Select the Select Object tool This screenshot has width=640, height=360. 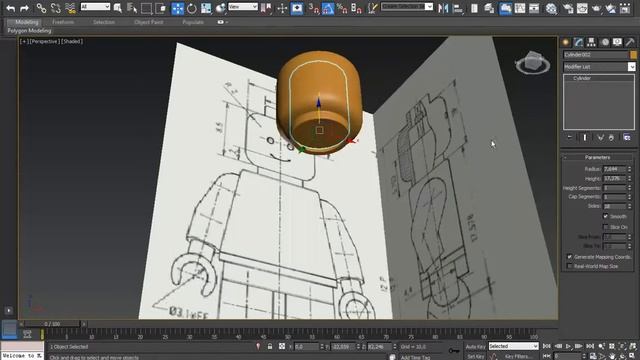click(x=118, y=8)
